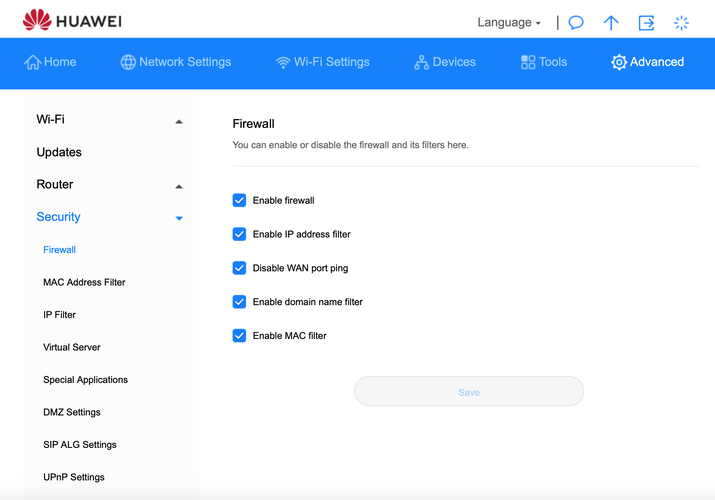Open SIP ALG Settings page

80,444
